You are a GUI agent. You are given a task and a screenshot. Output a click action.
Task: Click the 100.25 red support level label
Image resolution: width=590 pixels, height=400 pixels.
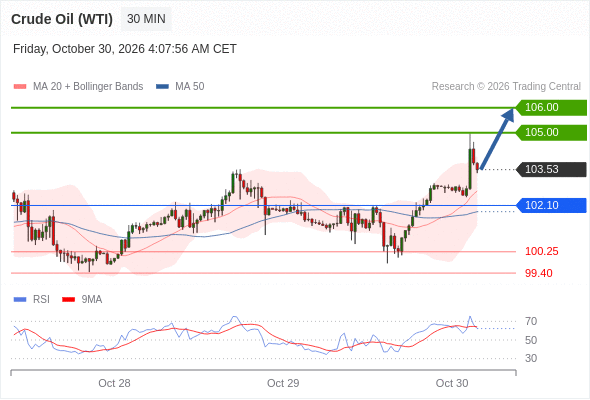click(541, 251)
